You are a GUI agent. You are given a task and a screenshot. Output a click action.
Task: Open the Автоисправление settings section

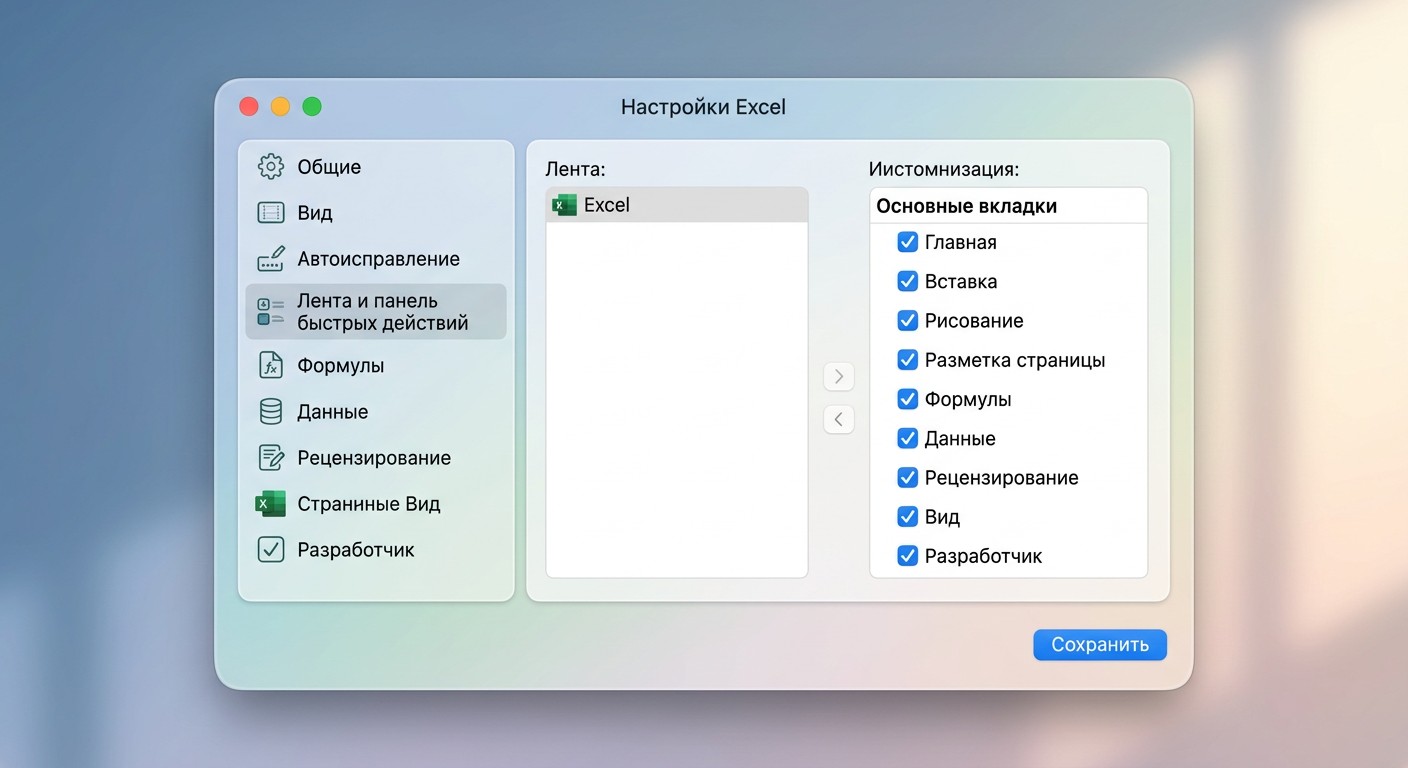(x=376, y=259)
